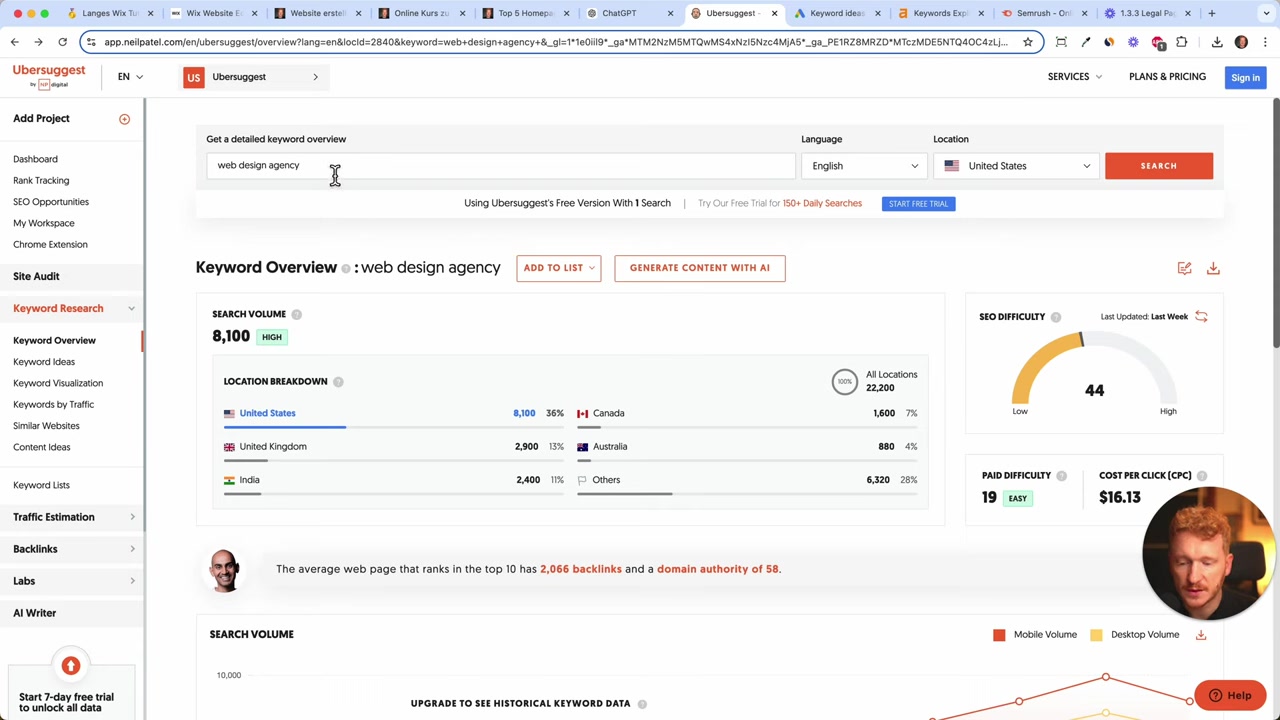The height and width of the screenshot is (720, 1280).
Task: Click the Paid Difficulty help icon
Action: tap(1061, 476)
